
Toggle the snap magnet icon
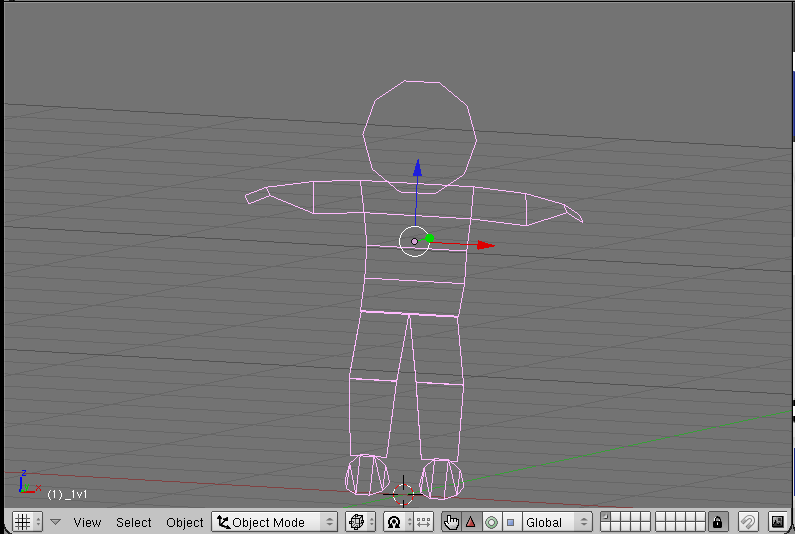[748, 522]
